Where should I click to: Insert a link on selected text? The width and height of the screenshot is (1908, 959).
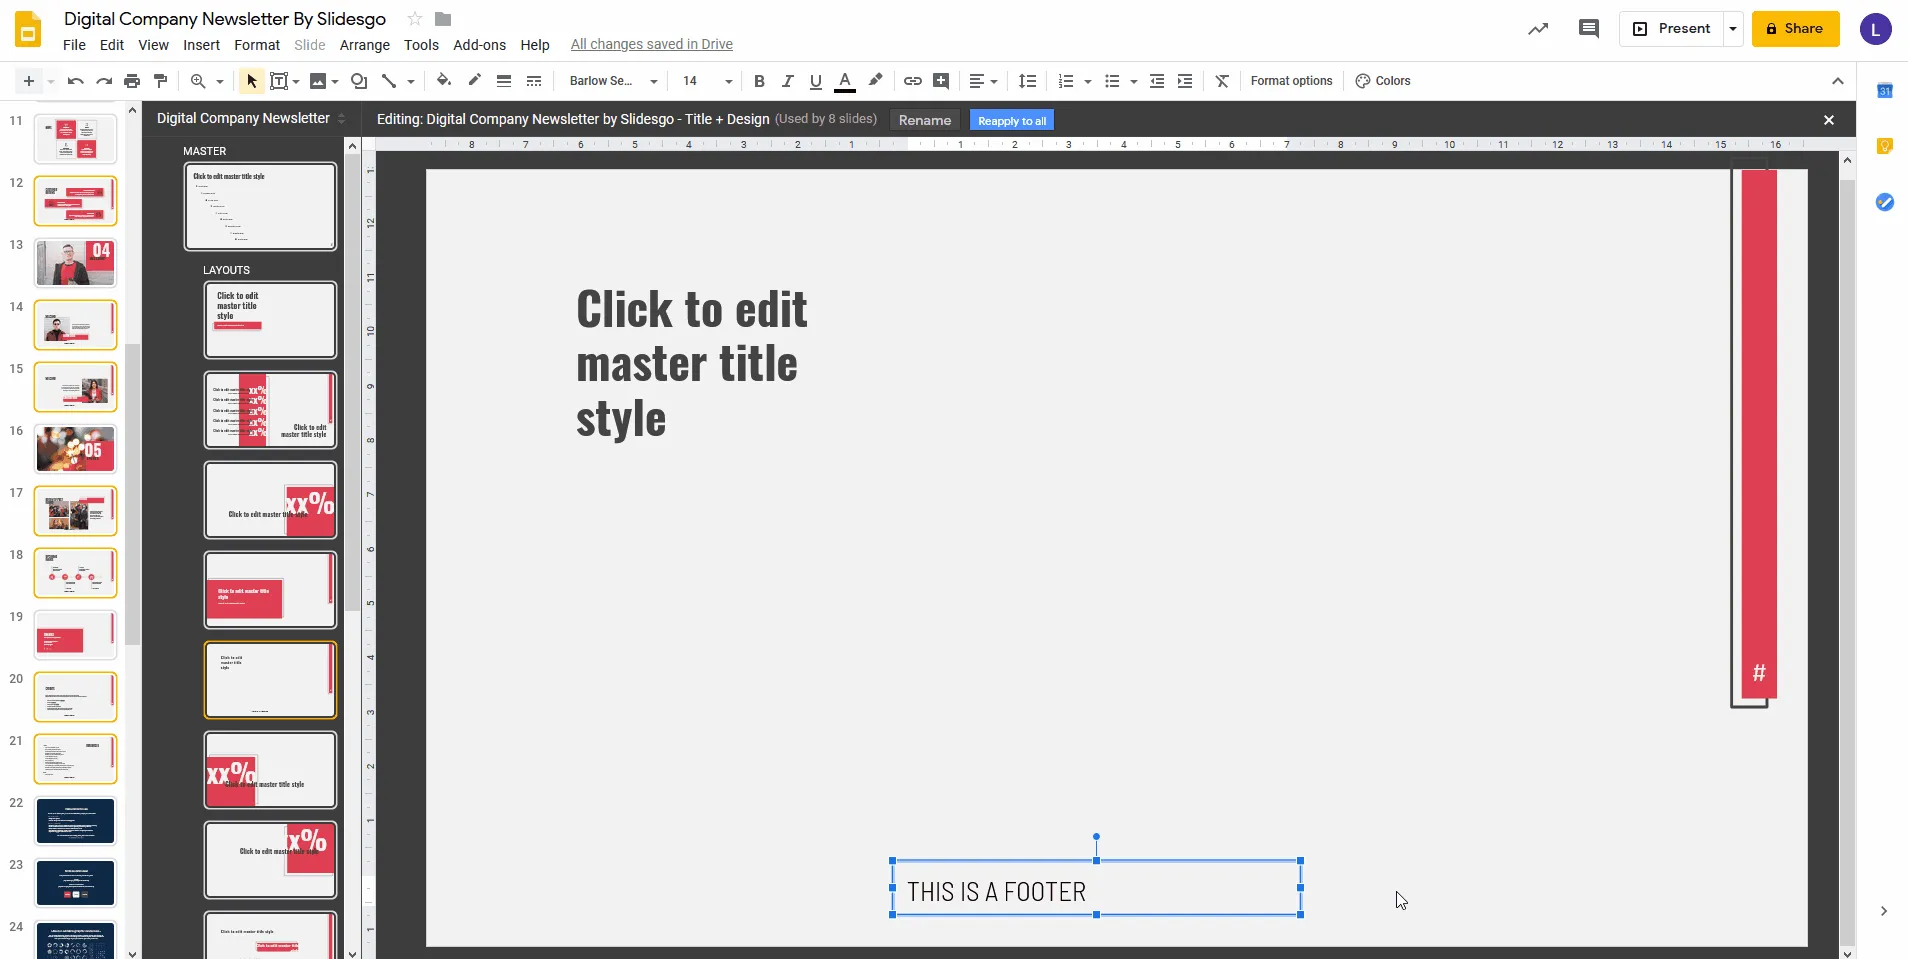[911, 81]
